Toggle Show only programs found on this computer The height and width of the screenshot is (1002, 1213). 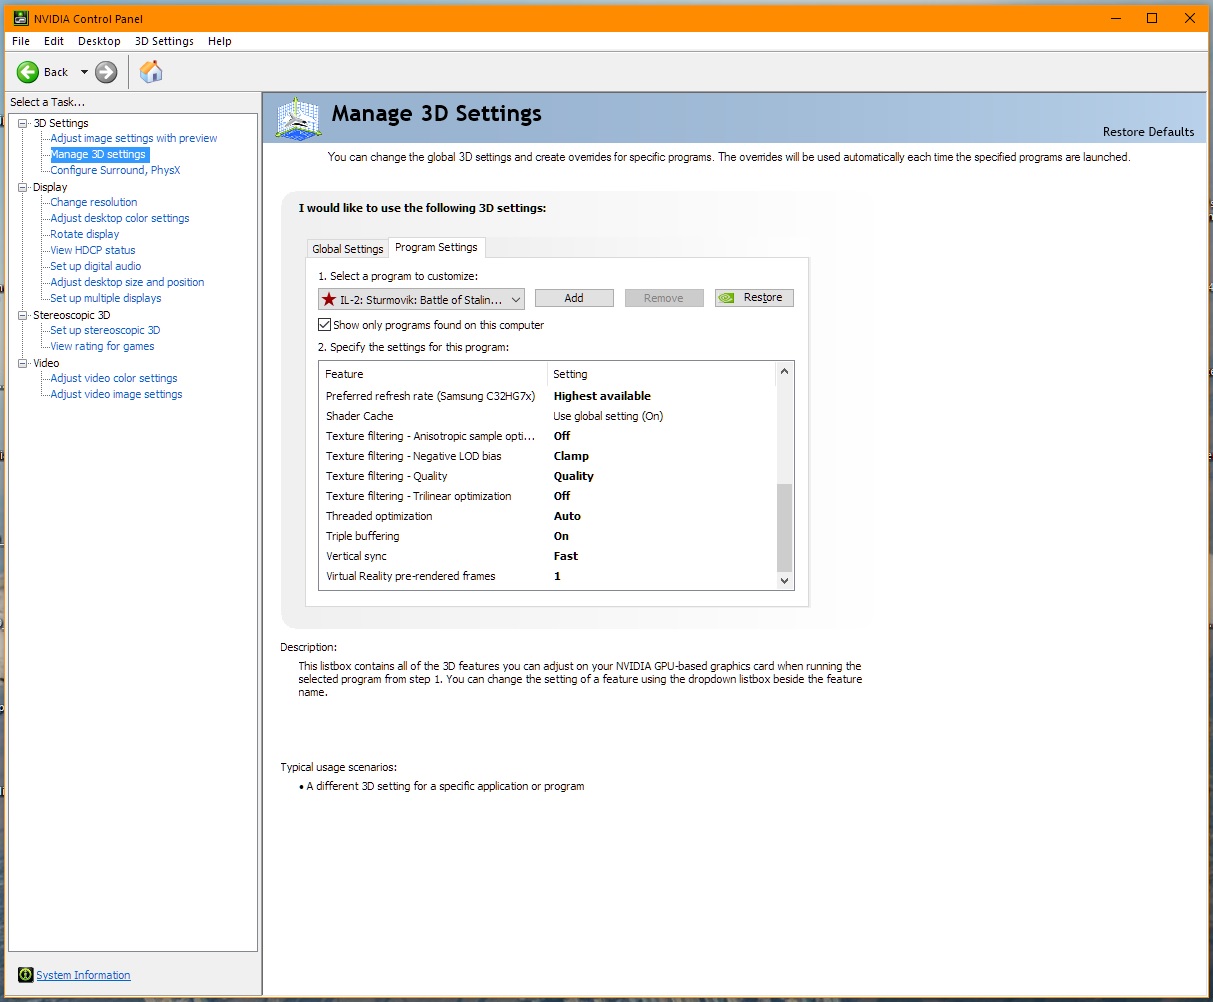[x=324, y=325]
